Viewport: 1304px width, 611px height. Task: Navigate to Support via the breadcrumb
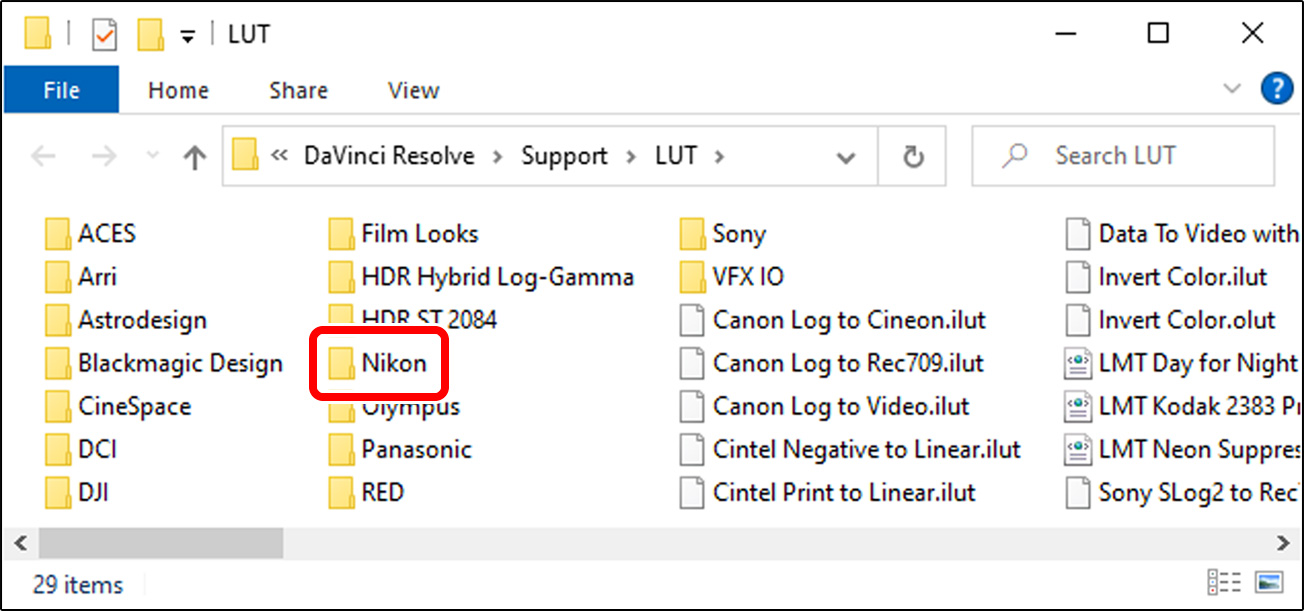(x=564, y=156)
